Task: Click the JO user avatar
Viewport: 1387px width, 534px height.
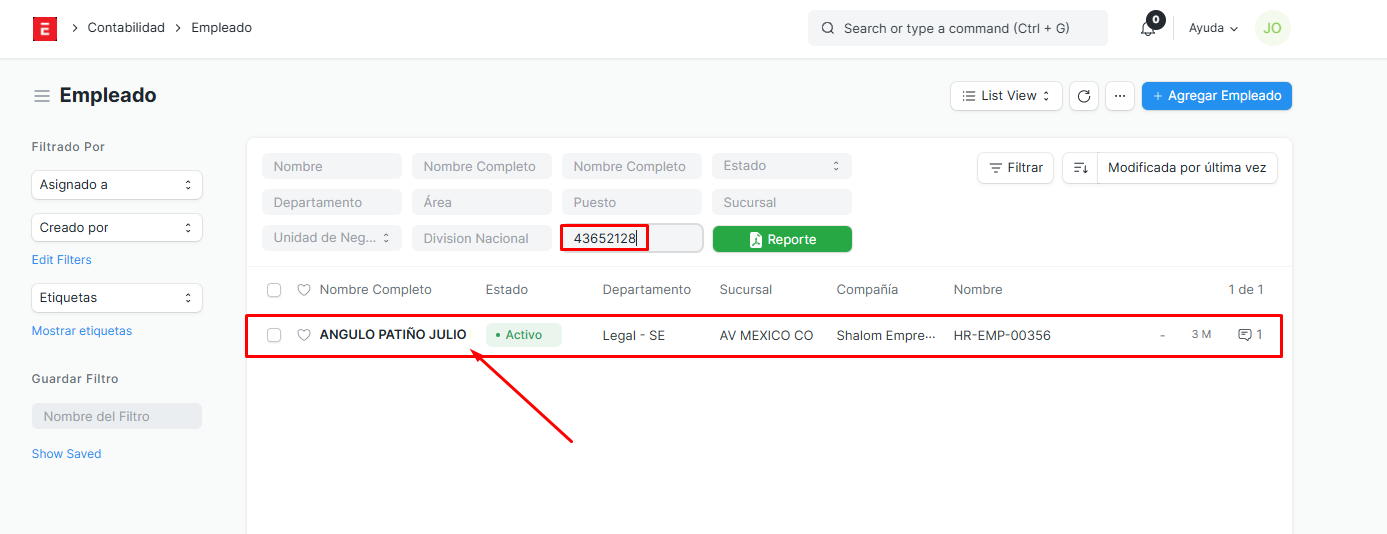Action: pos(1272,28)
